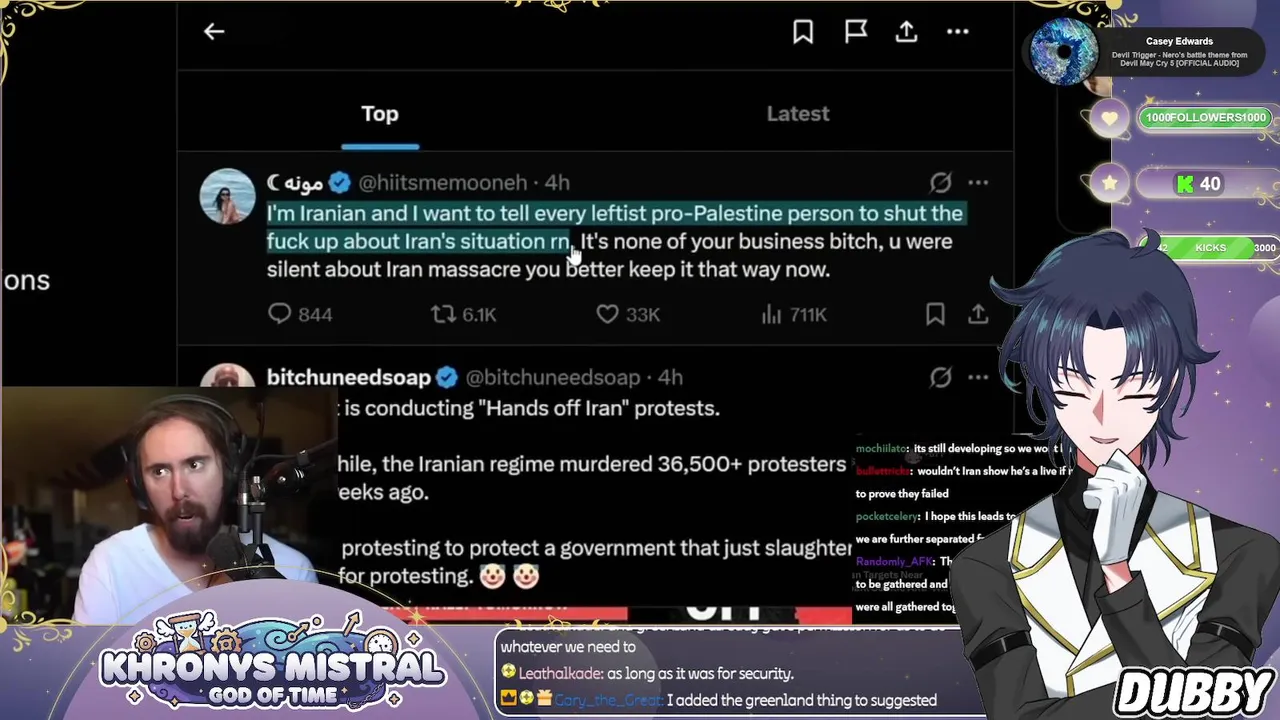This screenshot has height=720, width=1280.
Task: Open the share icon in the top bar
Action: coord(906,32)
